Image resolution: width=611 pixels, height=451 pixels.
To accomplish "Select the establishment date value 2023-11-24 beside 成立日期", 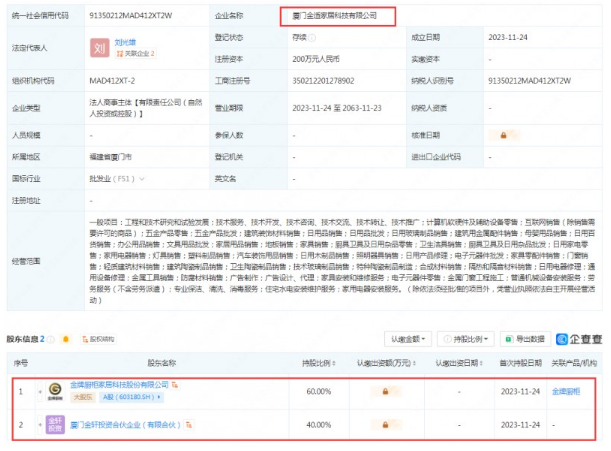I will click(508, 37).
